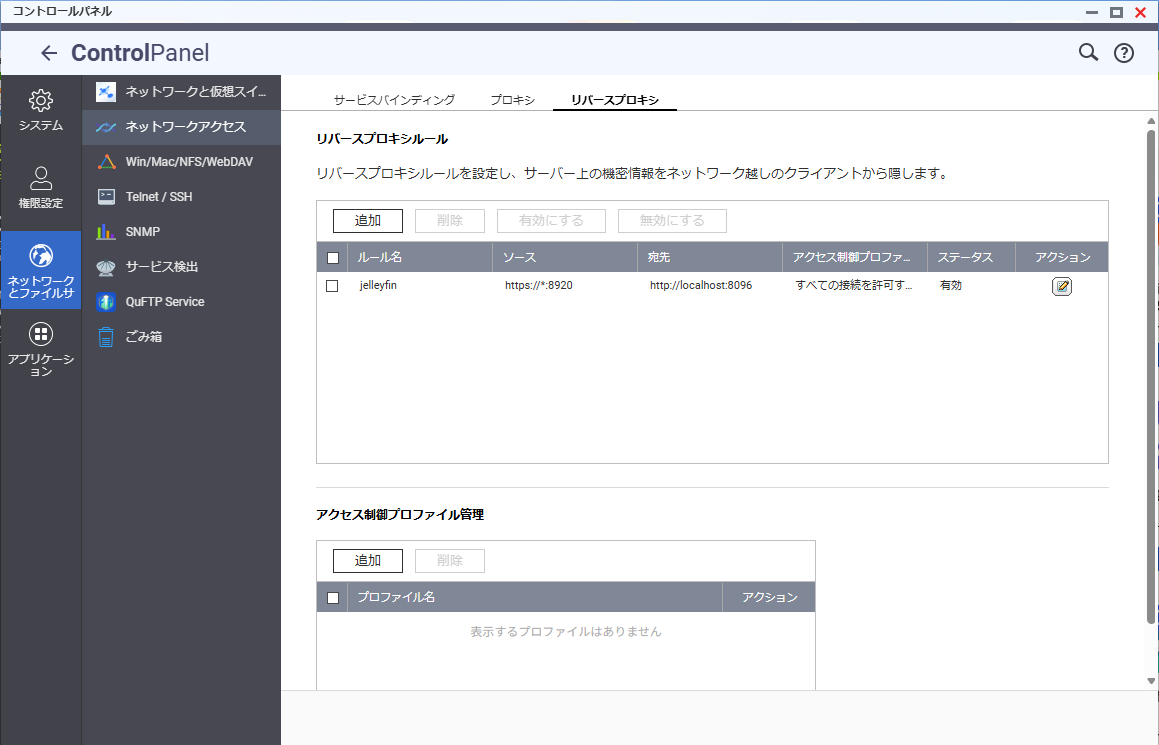Tick the jelleyfin rule checkbox

point(333,286)
